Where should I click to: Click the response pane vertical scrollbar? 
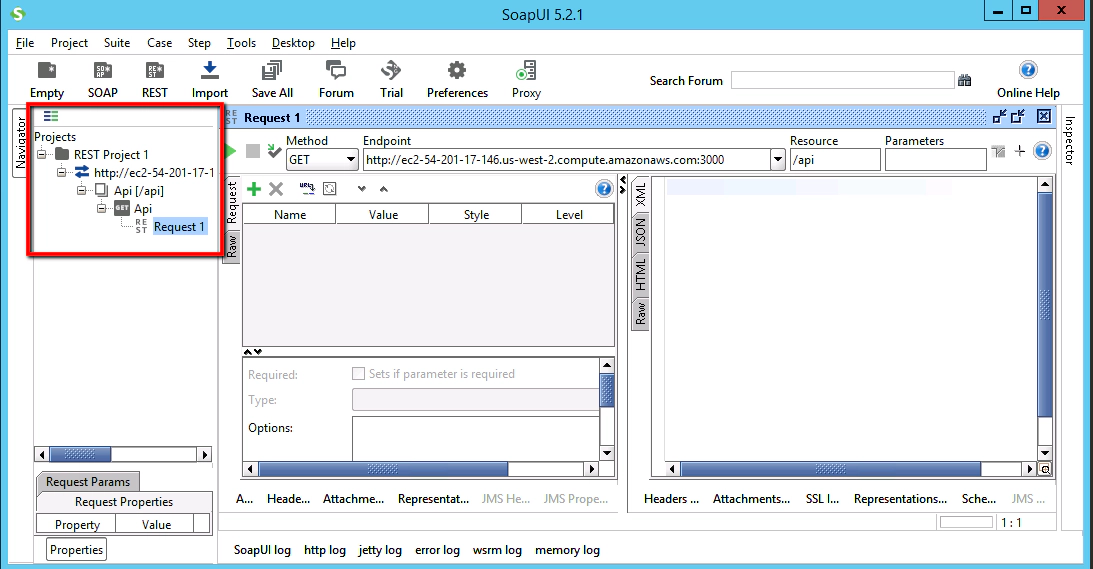point(1044,304)
